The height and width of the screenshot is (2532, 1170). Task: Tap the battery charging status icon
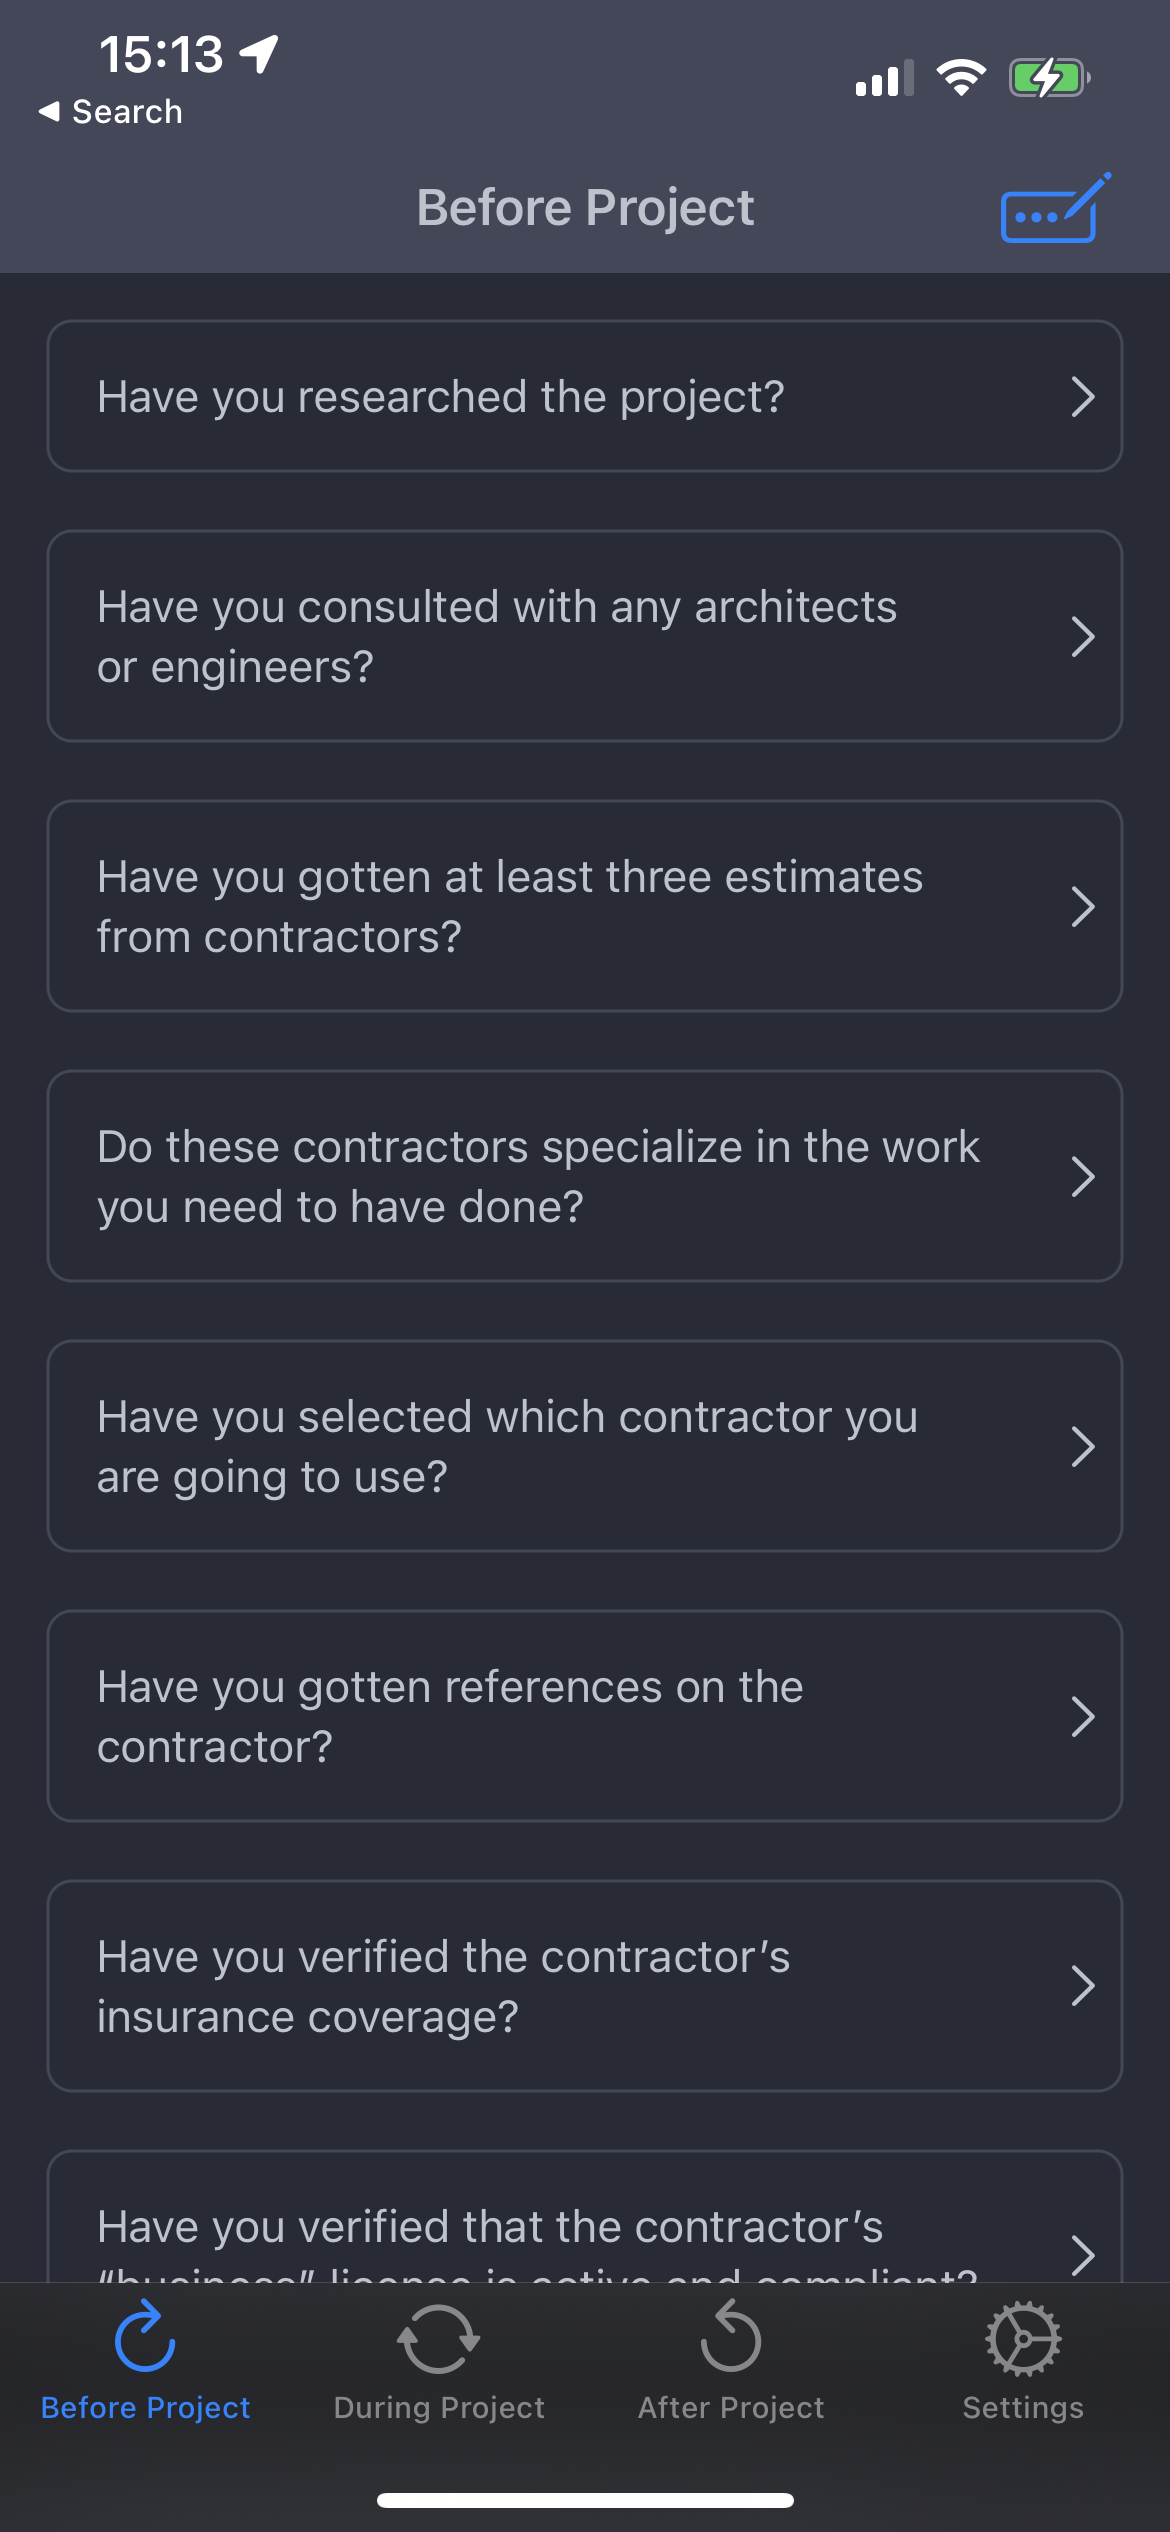tap(1049, 77)
